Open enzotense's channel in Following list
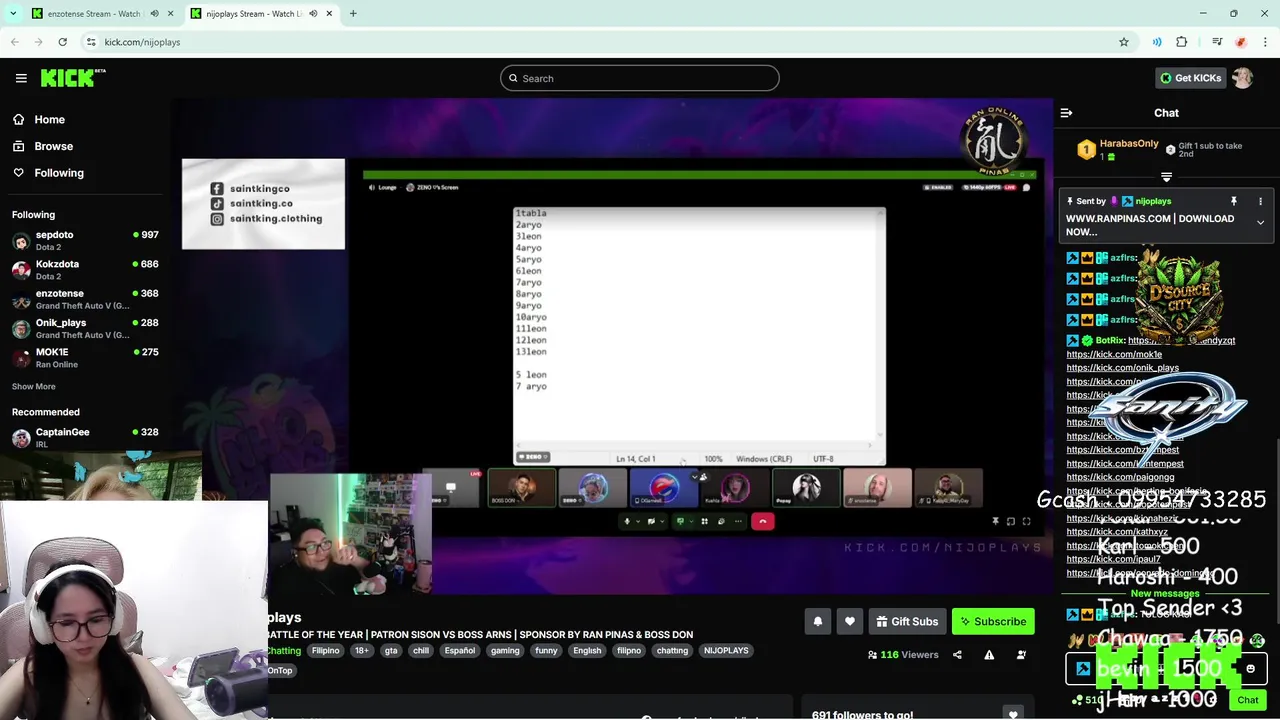 pyautogui.click(x=85, y=298)
